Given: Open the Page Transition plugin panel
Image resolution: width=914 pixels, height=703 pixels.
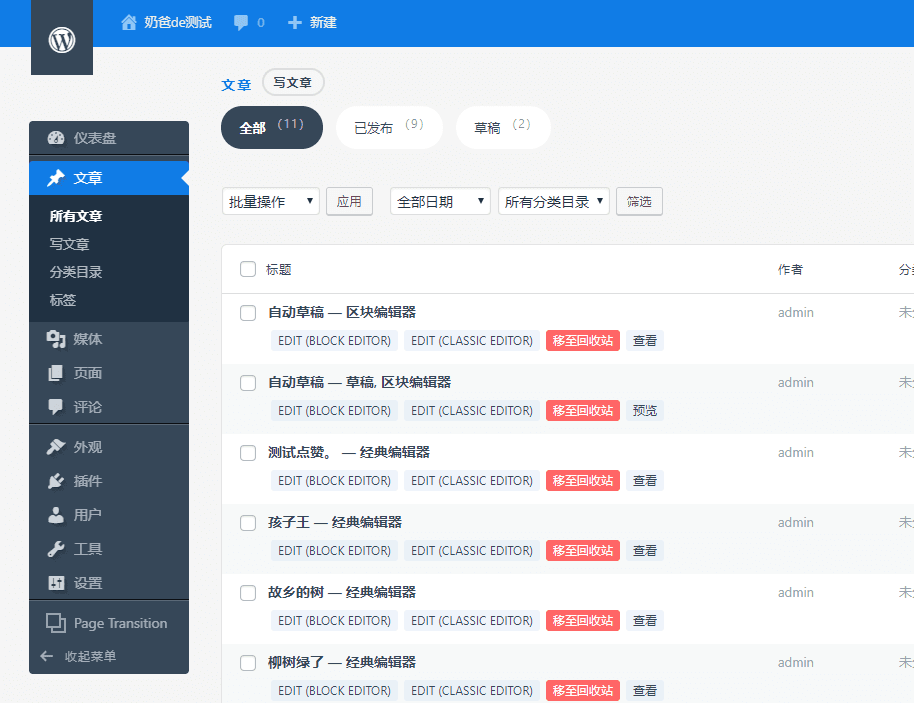Looking at the screenshot, I should coord(118,623).
